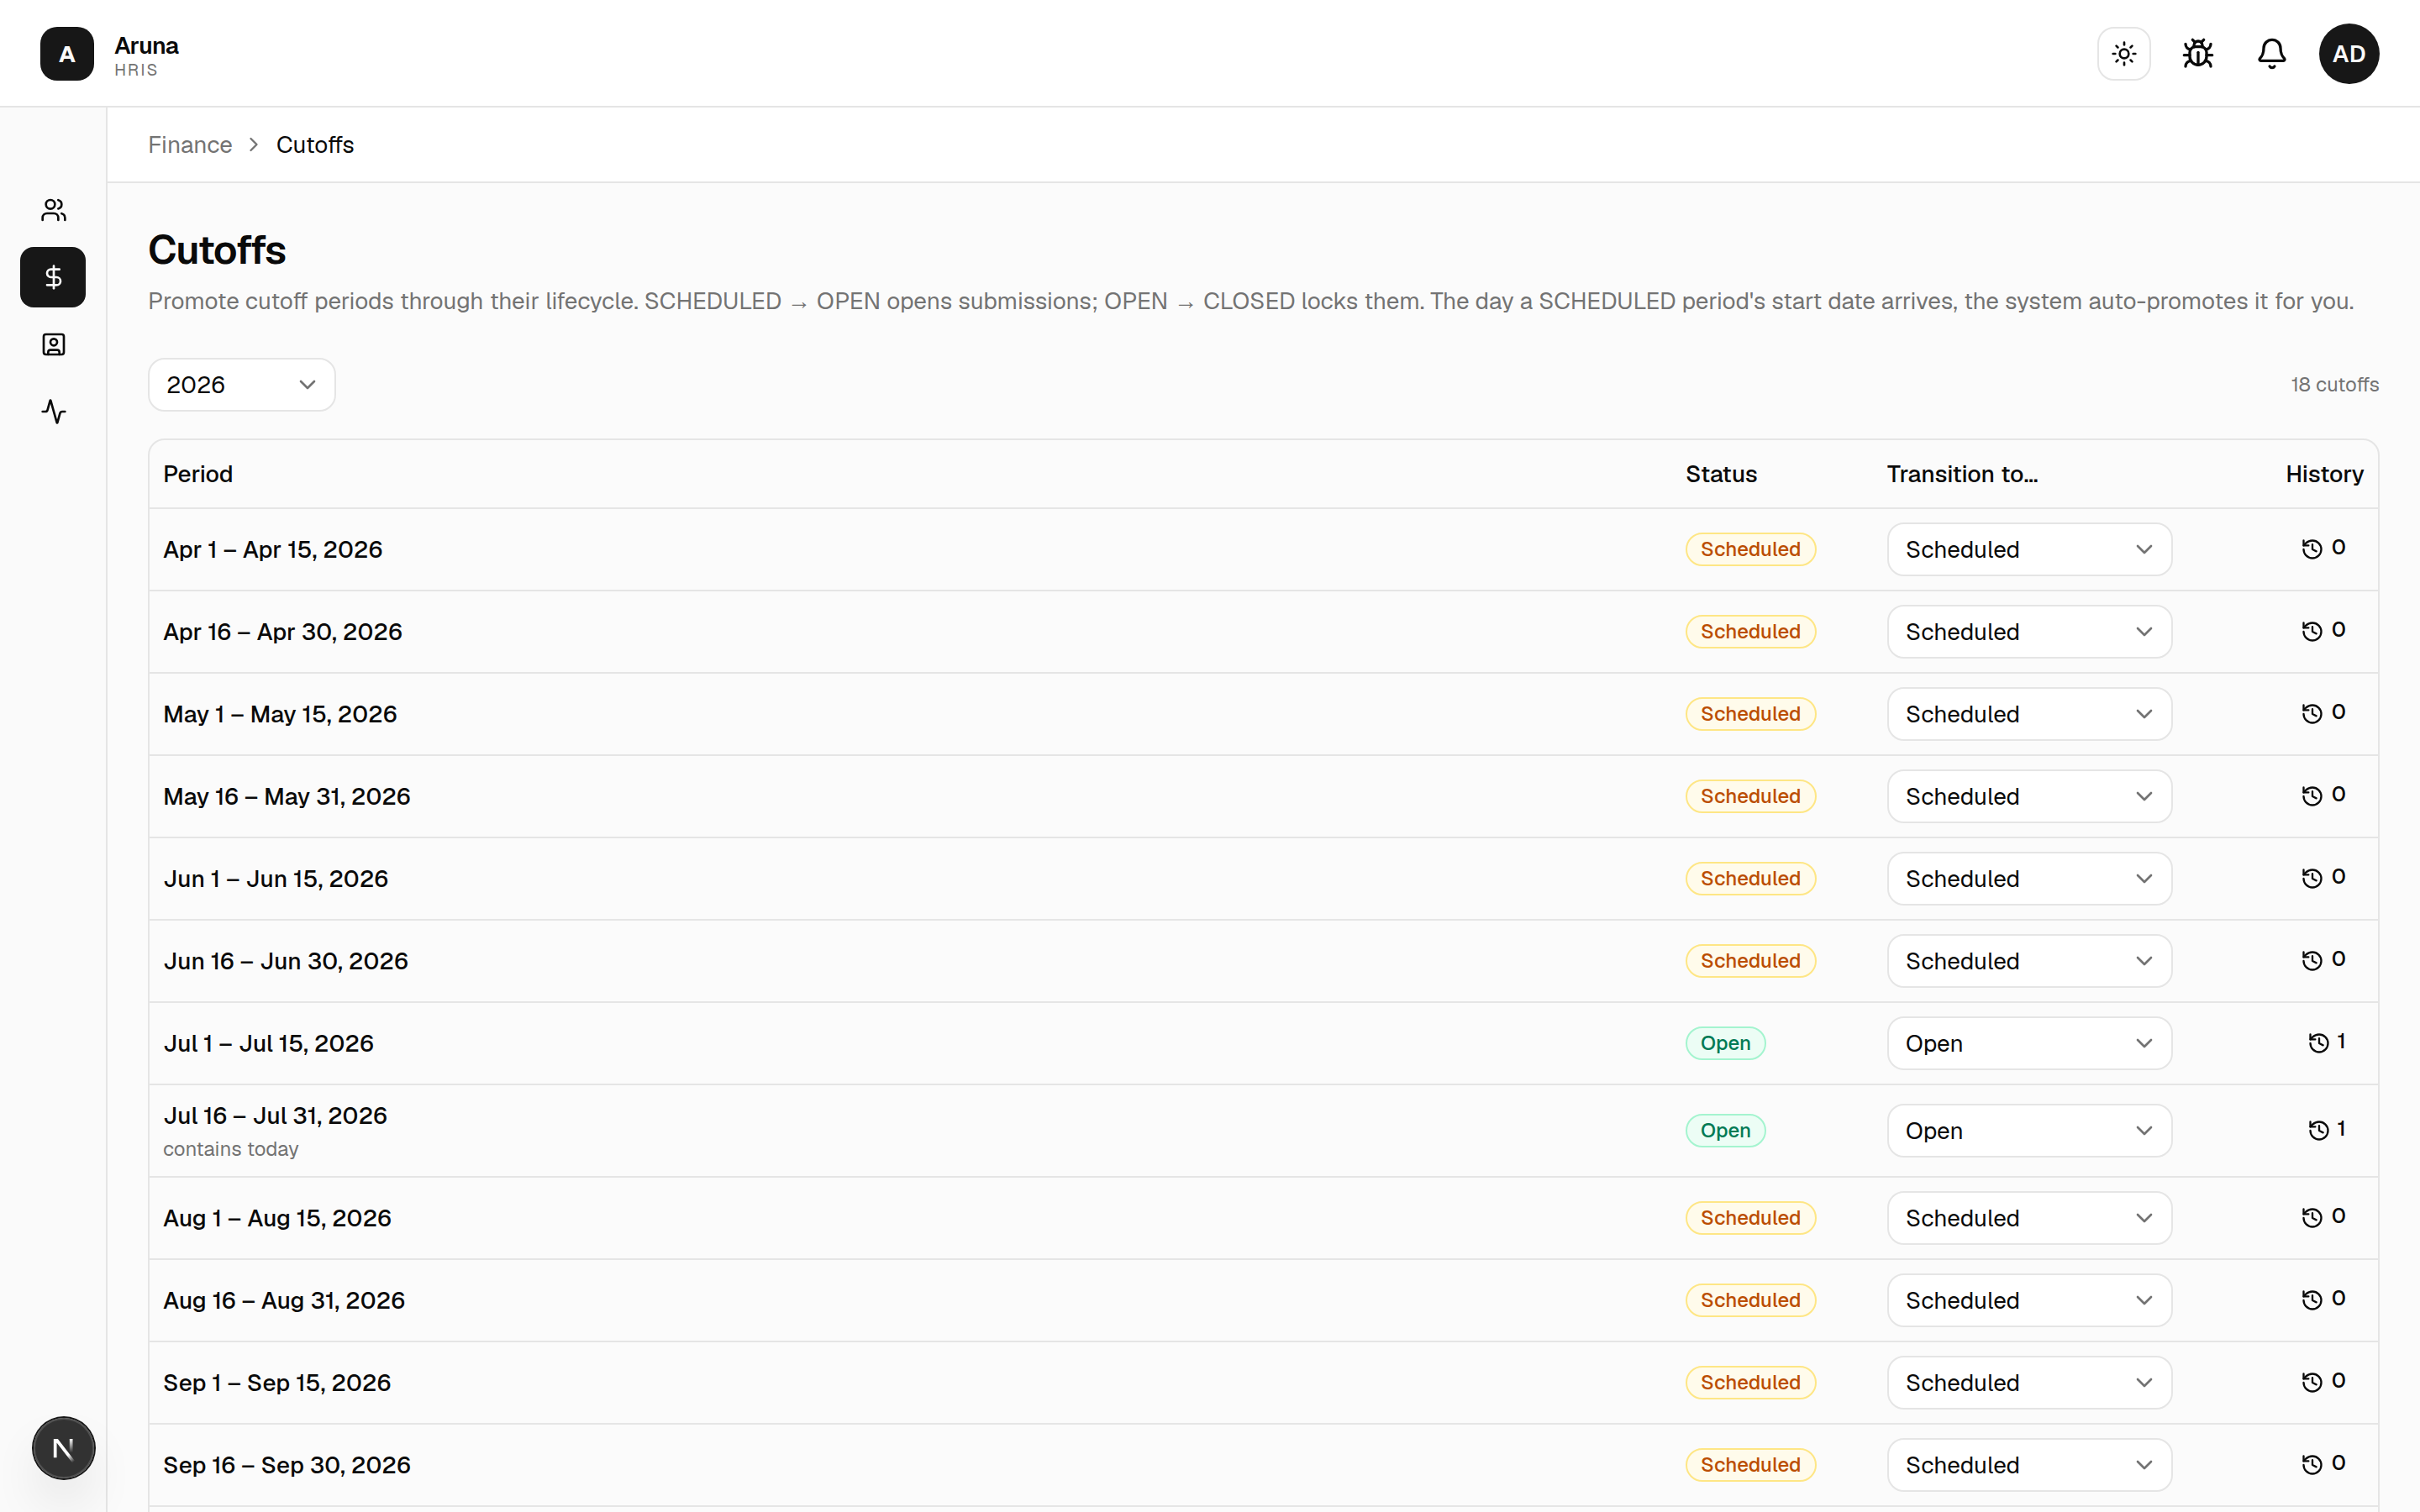Image resolution: width=2420 pixels, height=1512 pixels.
Task: Open the profile card sidebar icon
Action: [53, 345]
